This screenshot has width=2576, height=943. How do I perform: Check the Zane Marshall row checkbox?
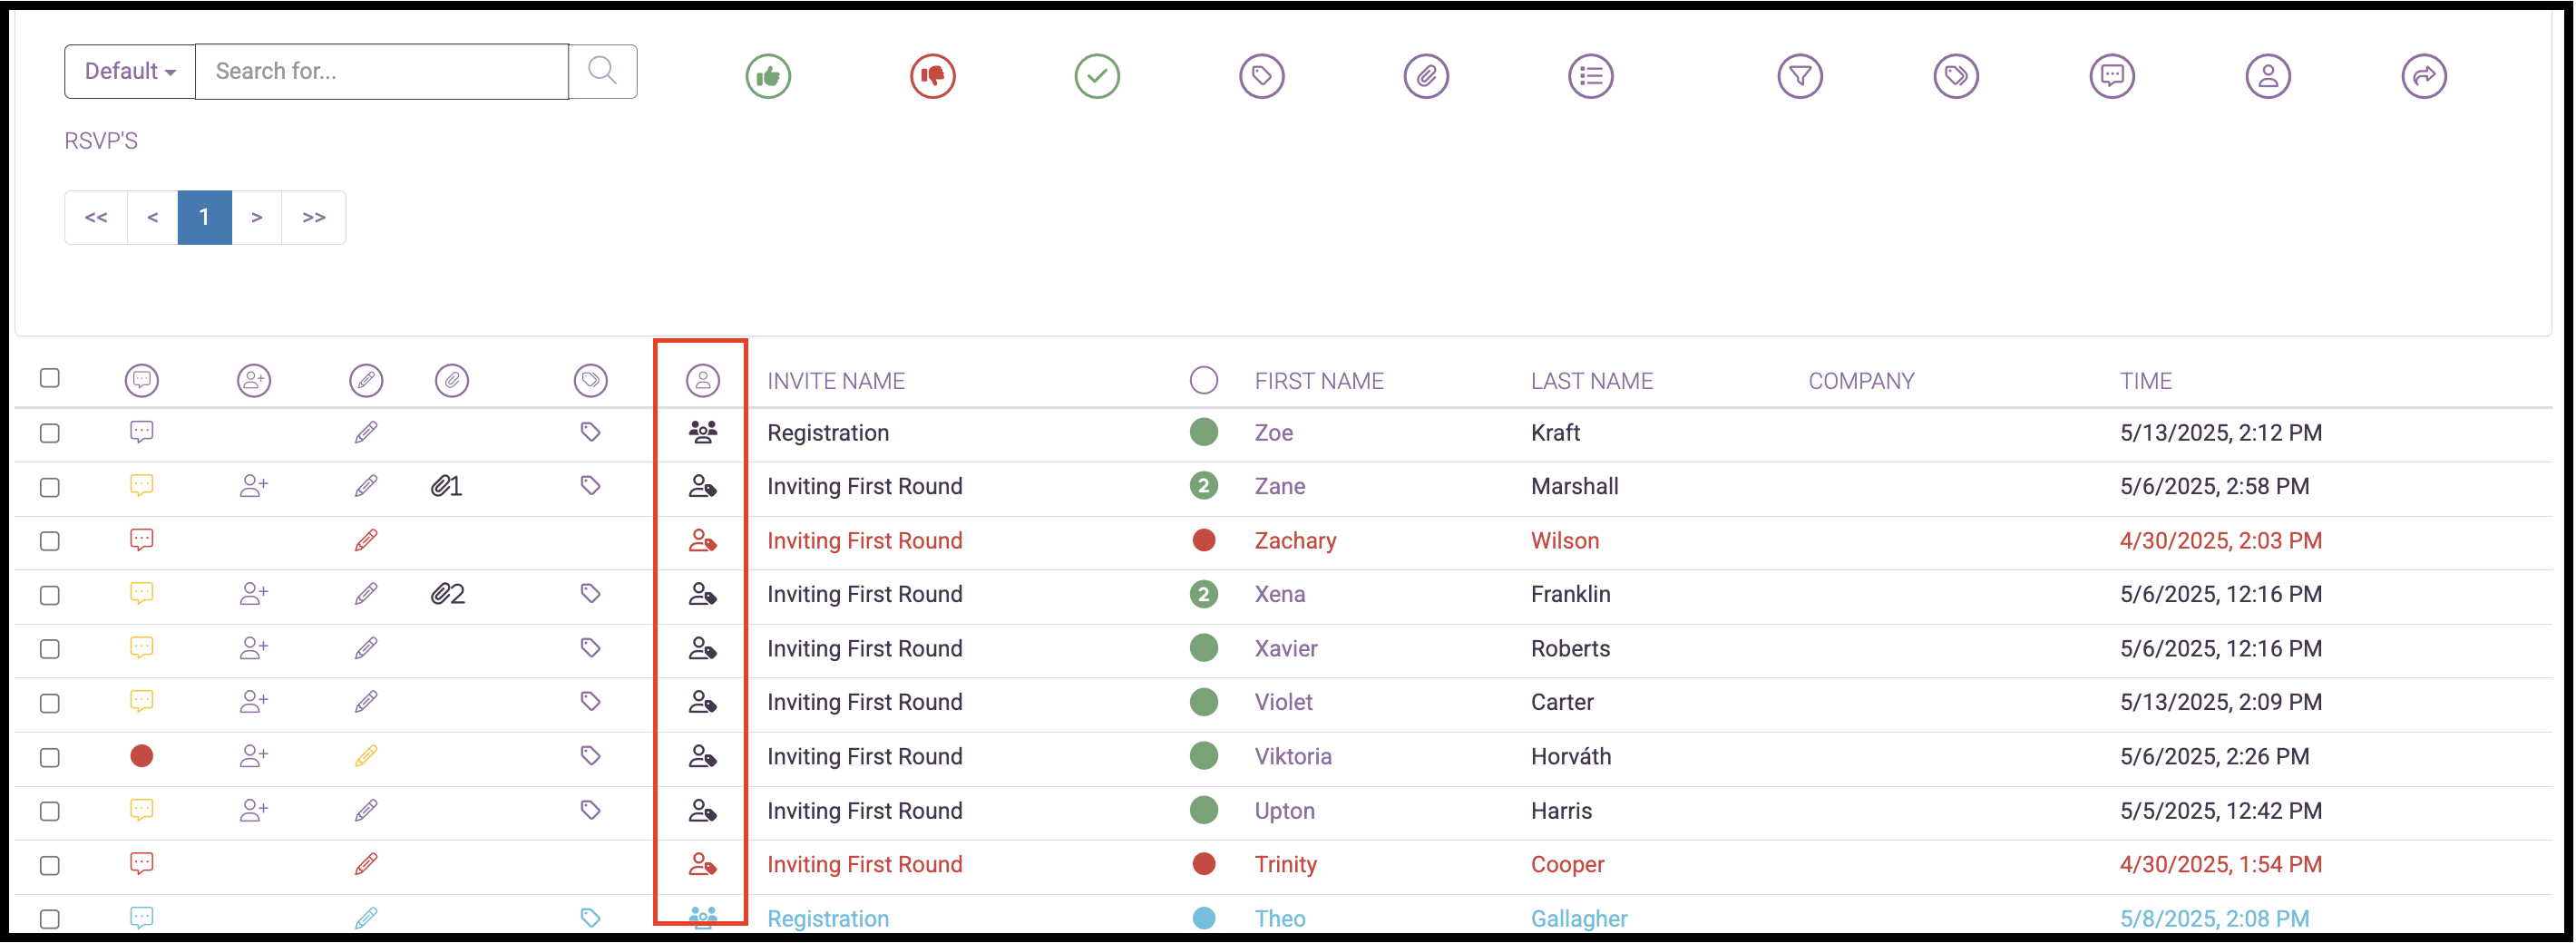(50, 487)
